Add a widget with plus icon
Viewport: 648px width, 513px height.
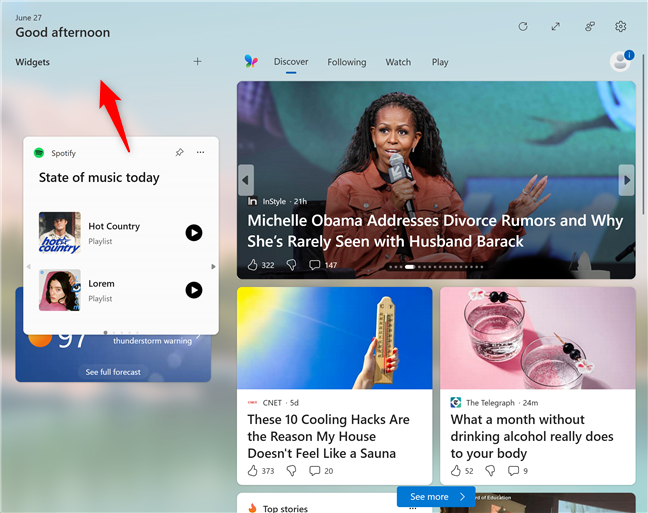pos(198,62)
